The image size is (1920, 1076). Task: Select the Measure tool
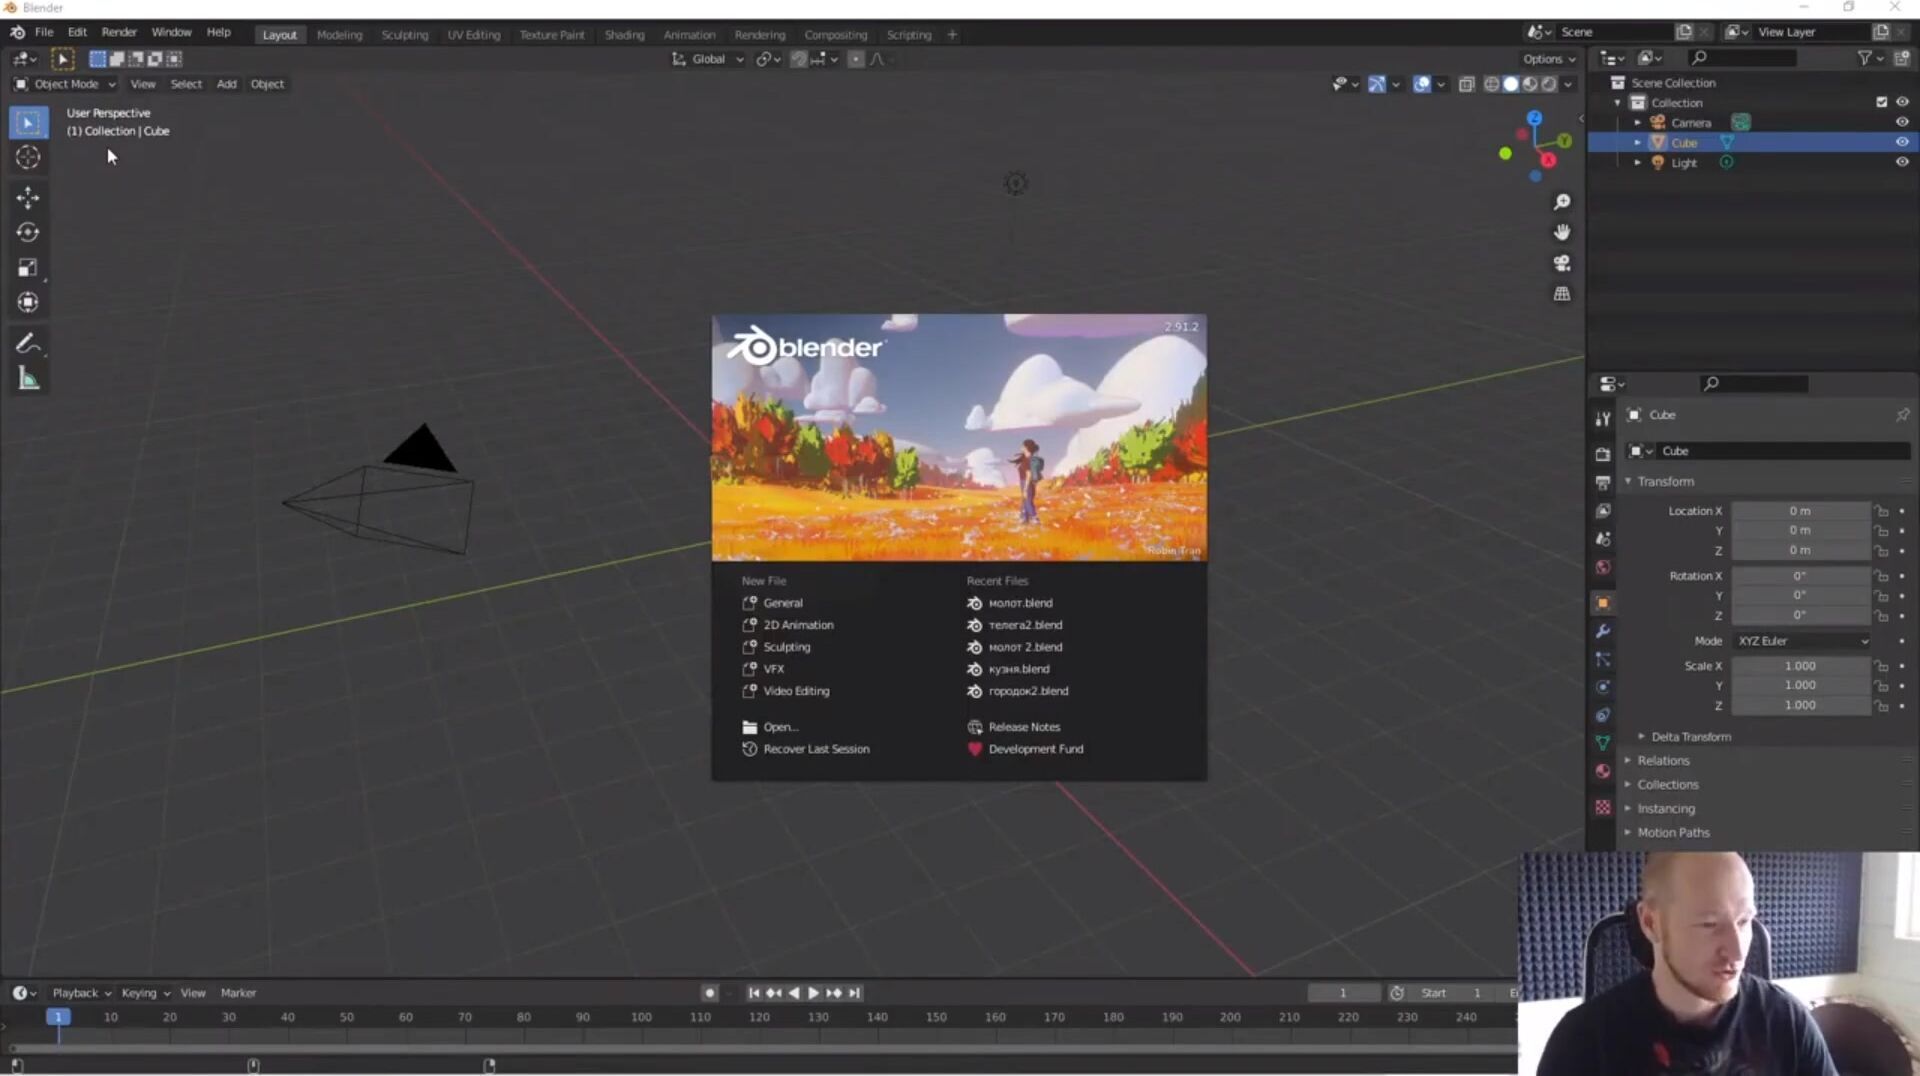click(x=28, y=379)
